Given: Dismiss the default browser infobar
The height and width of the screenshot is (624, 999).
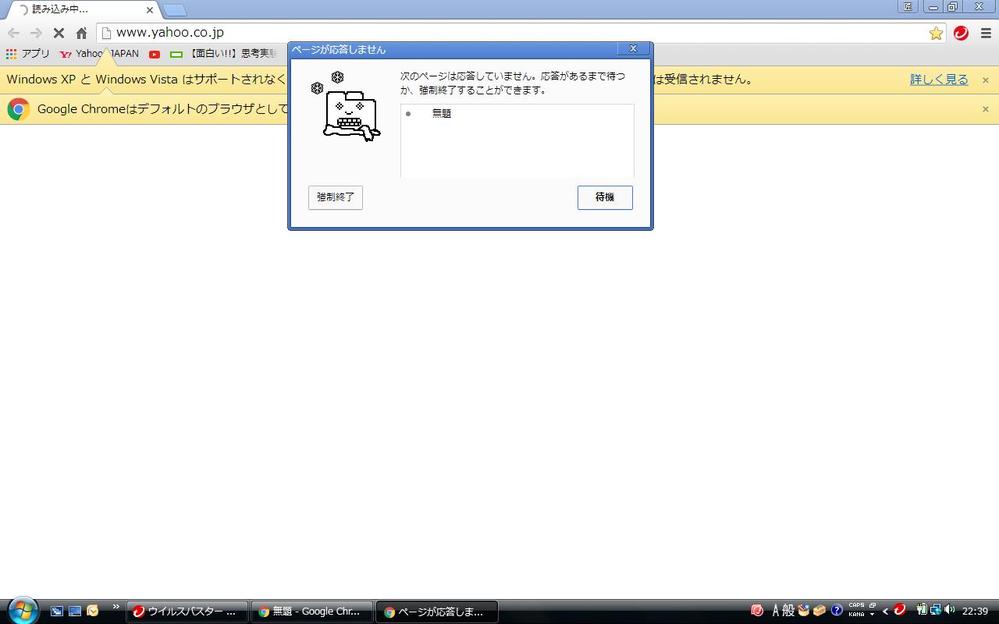Looking at the screenshot, I should coord(985,109).
